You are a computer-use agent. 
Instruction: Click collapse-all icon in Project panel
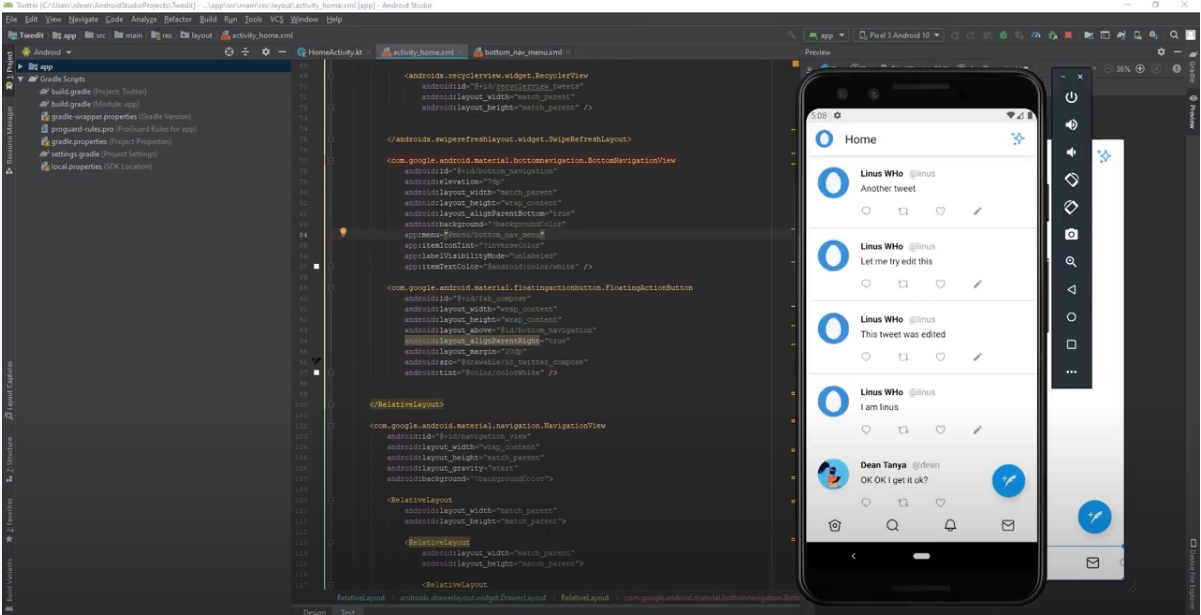tap(245, 52)
